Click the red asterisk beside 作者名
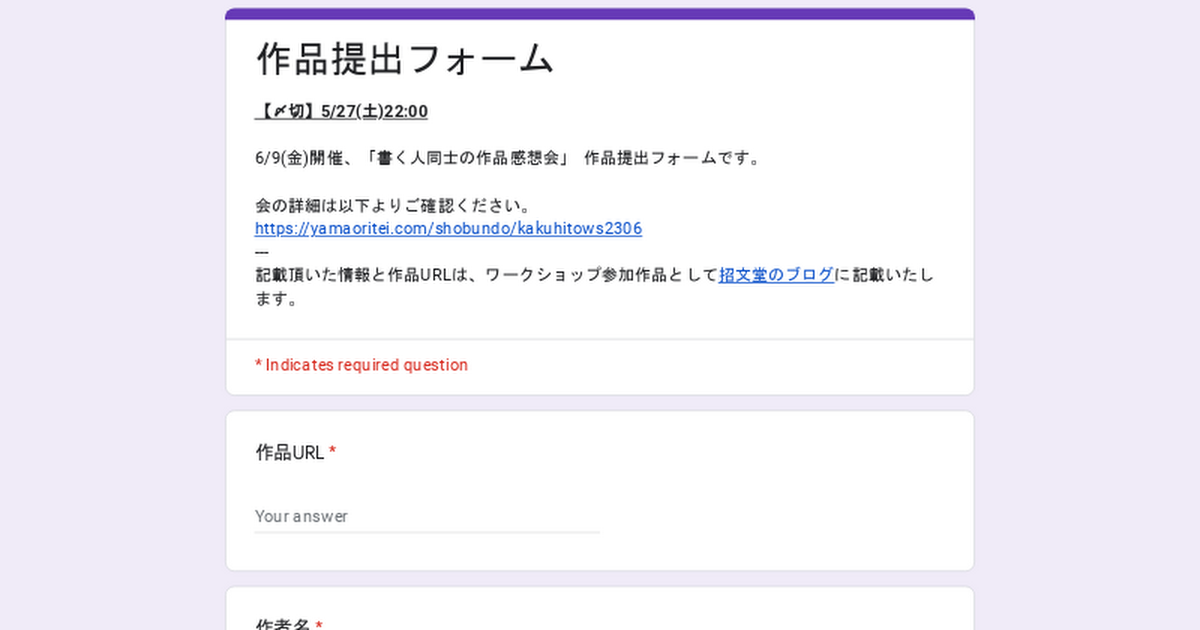1200x630 pixels. (319, 624)
